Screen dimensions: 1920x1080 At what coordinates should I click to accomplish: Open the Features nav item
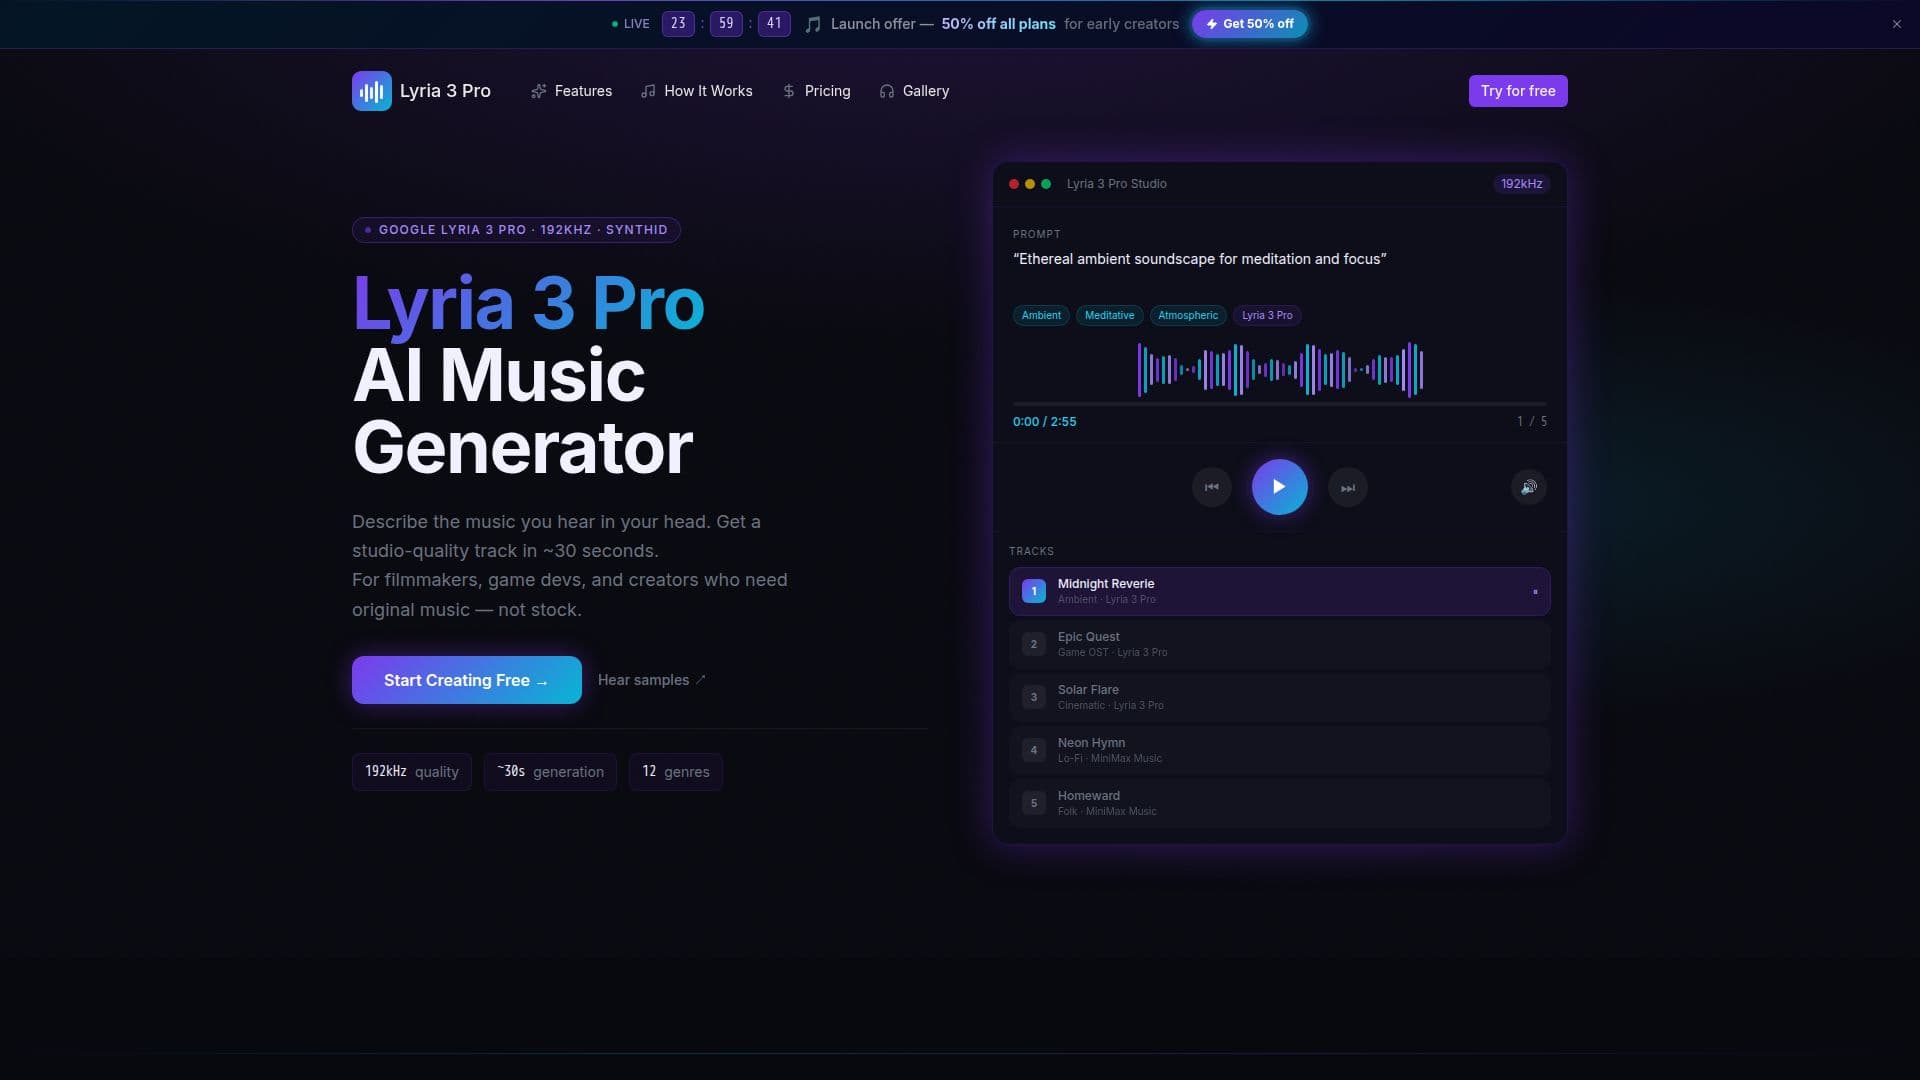point(571,91)
